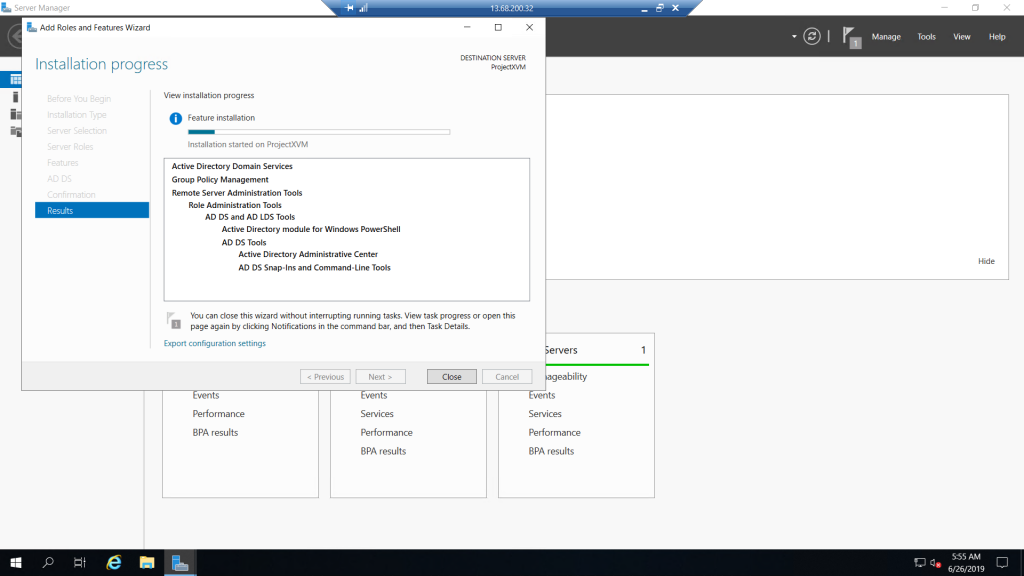Open the Notifications flag in Server Manager

click(x=852, y=37)
